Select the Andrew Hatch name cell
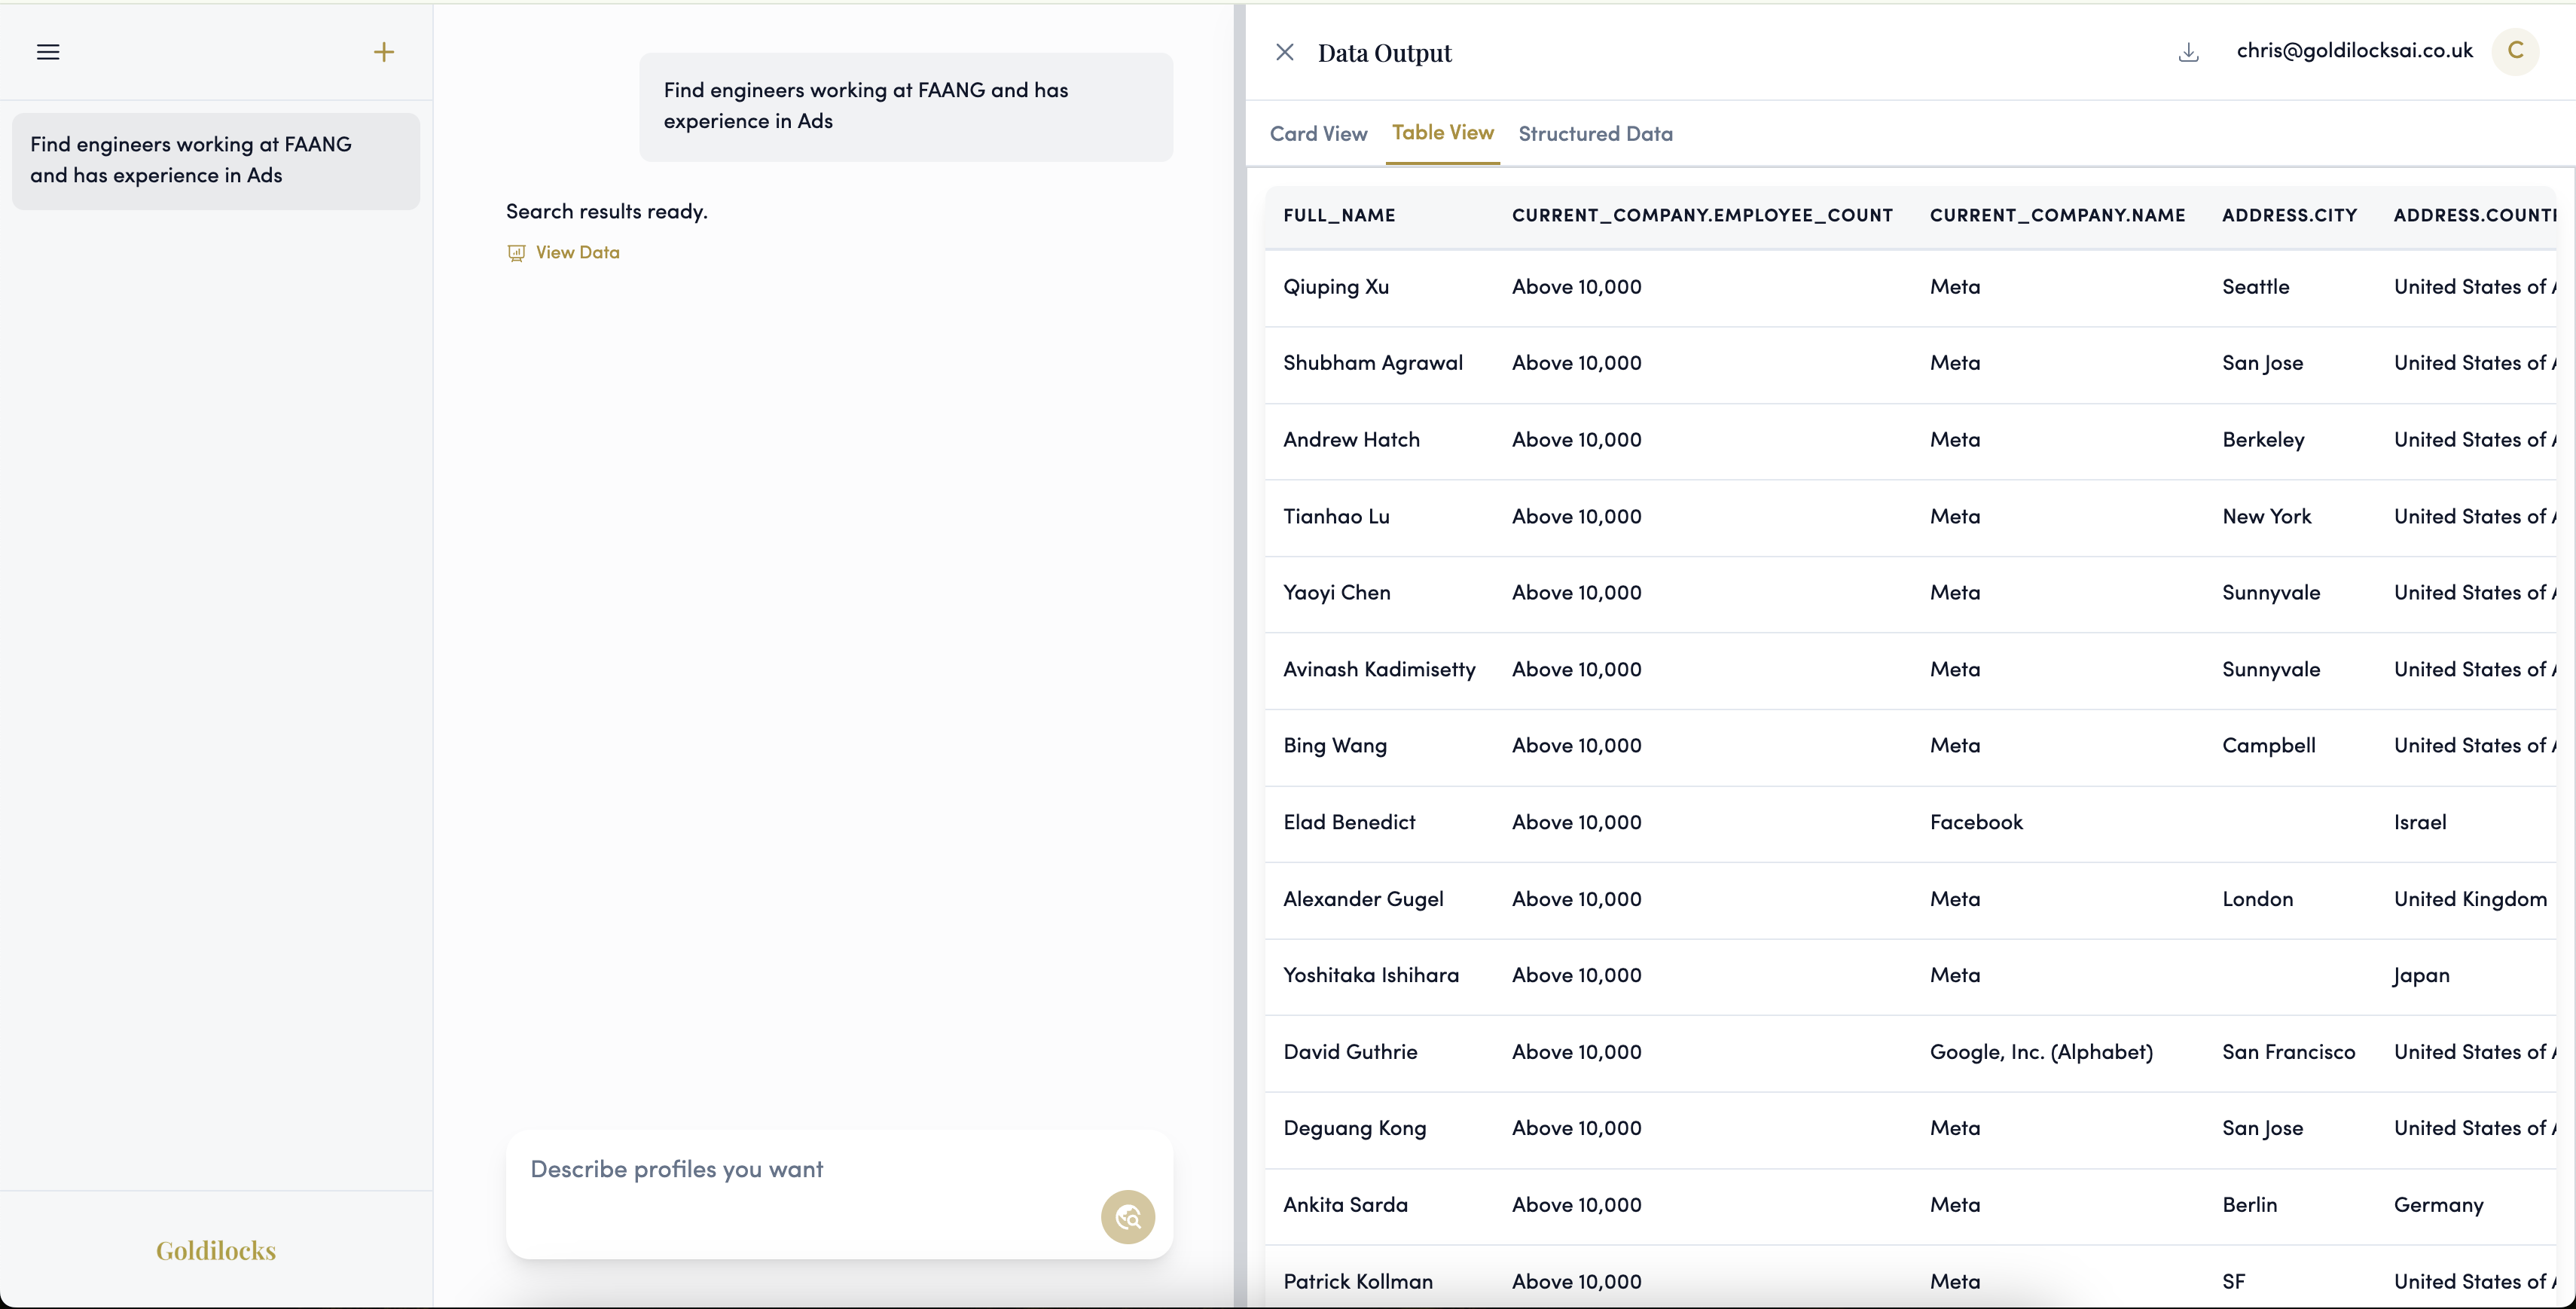Screen dimensions: 2576x1309 coord(1351,440)
